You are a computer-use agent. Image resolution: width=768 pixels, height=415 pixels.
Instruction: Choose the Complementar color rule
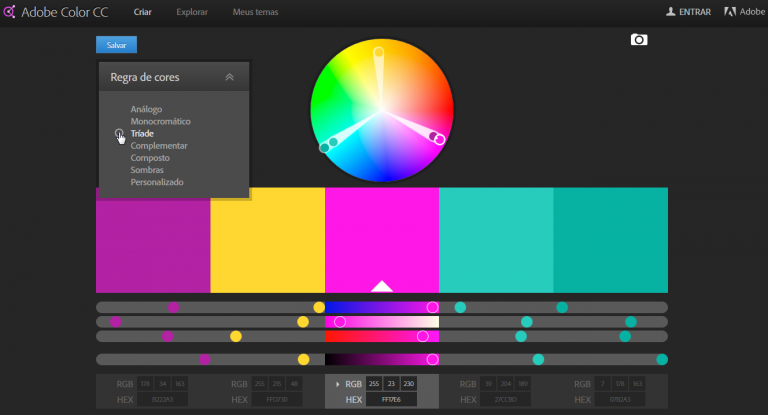pyautogui.click(x=159, y=146)
